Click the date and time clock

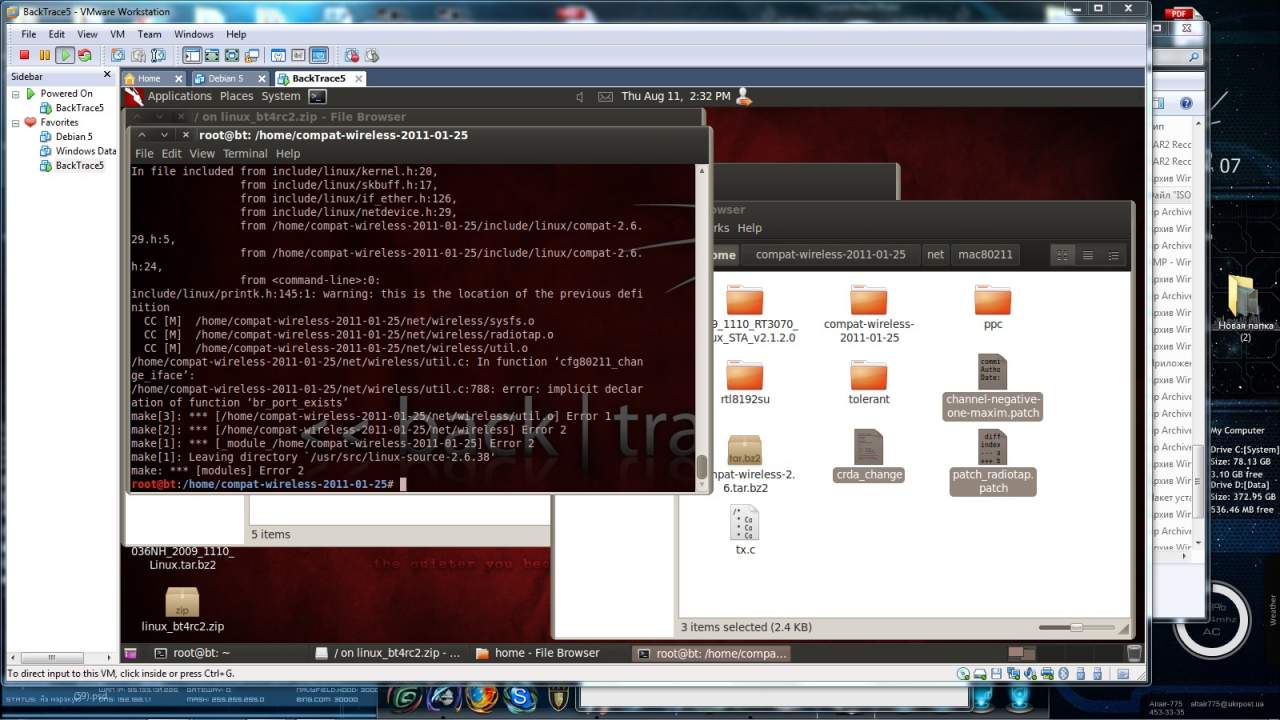[x=676, y=96]
